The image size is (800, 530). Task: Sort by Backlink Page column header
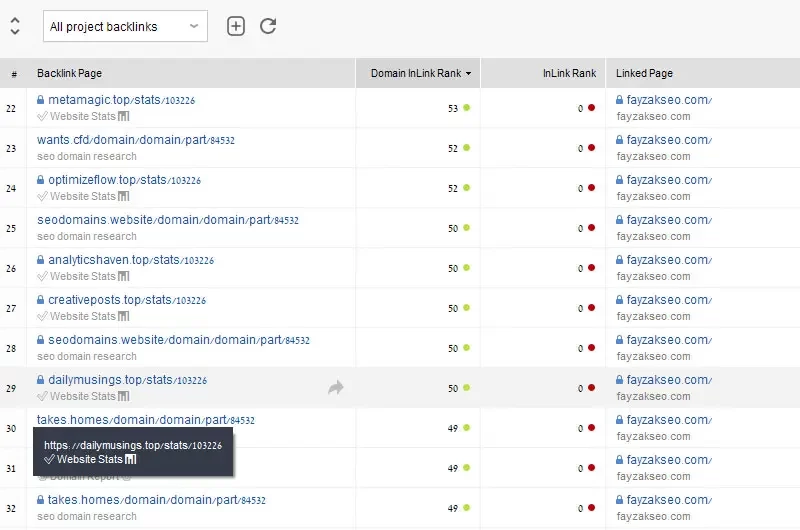(70, 73)
